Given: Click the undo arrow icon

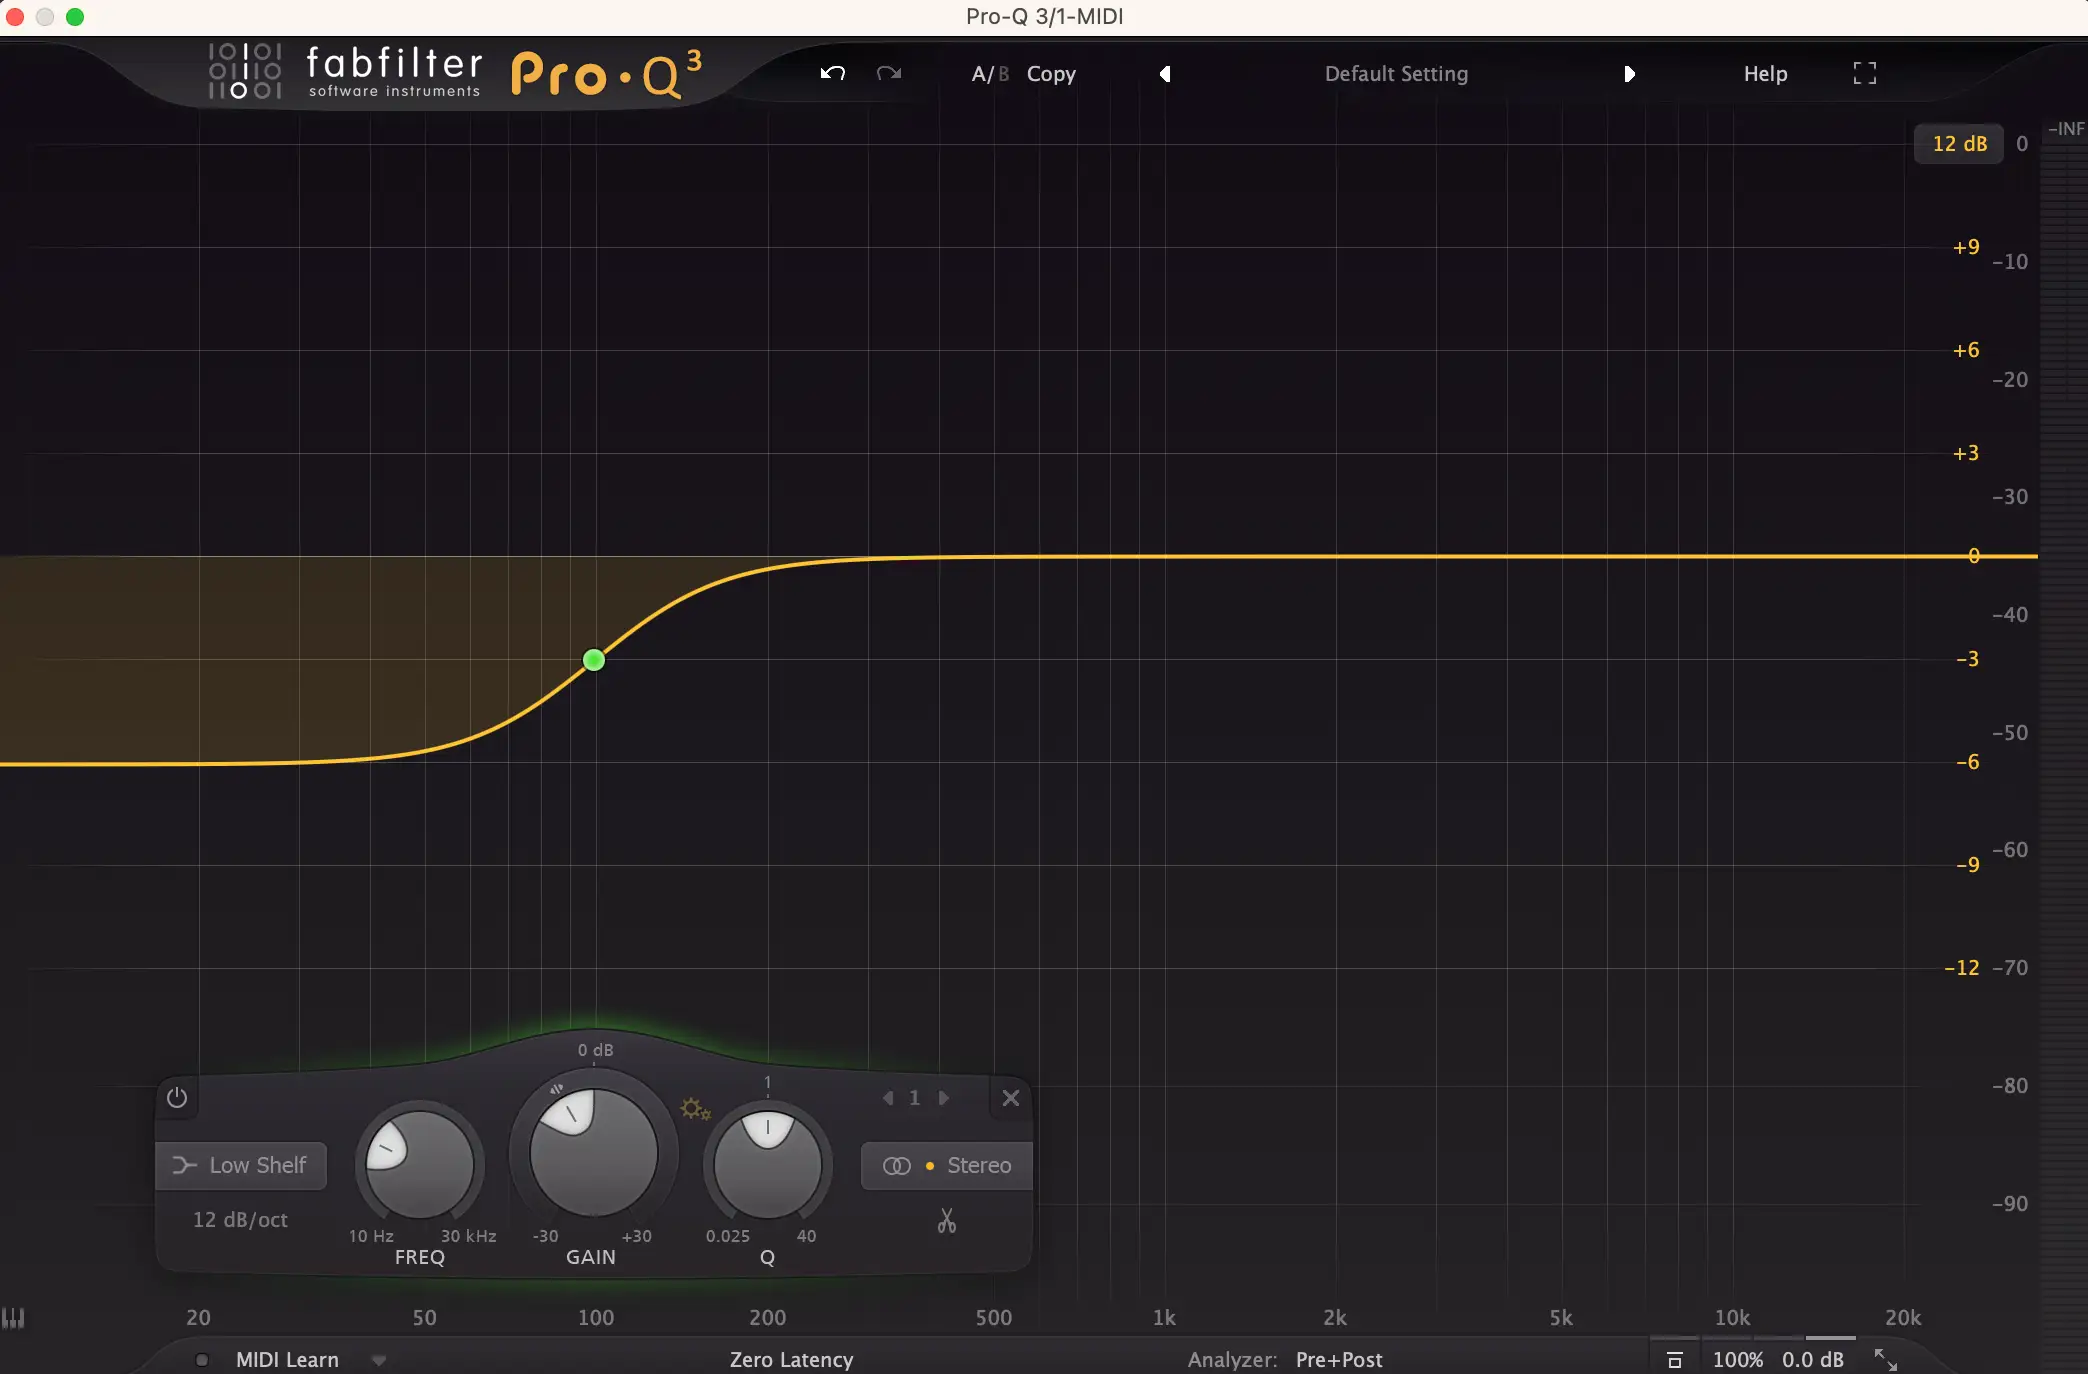Looking at the screenshot, I should tap(832, 73).
